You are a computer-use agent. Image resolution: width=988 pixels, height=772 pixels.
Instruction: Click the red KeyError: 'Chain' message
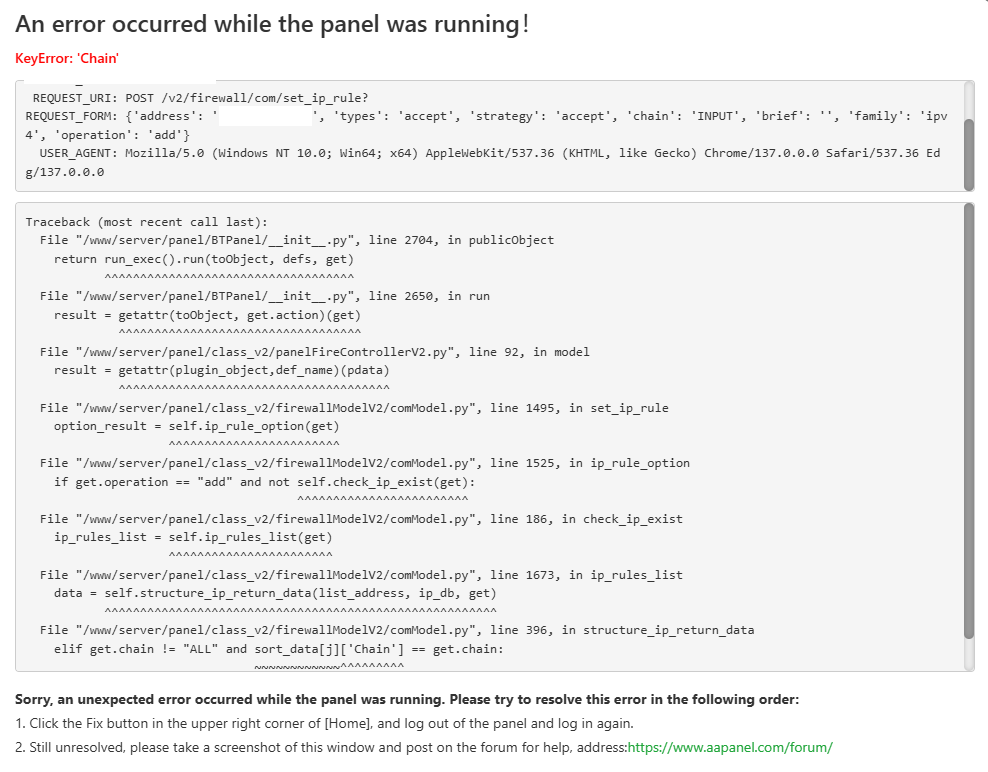tap(67, 59)
